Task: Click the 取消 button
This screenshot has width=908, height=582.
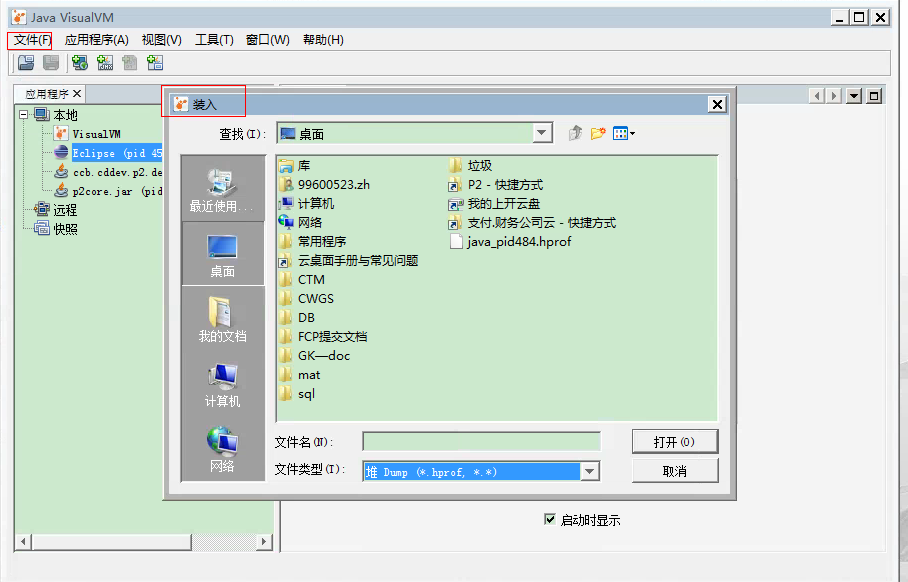Action: tap(675, 471)
